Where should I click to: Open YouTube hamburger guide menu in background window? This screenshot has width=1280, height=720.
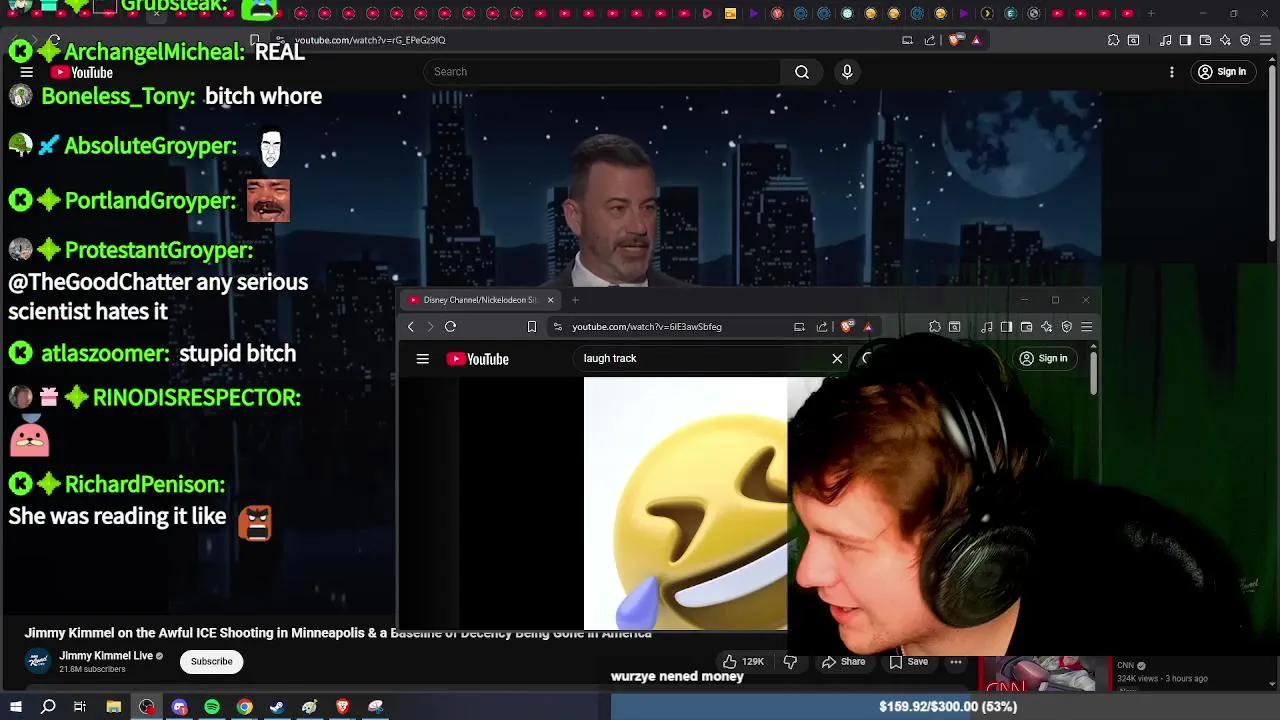[x=27, y=72]
